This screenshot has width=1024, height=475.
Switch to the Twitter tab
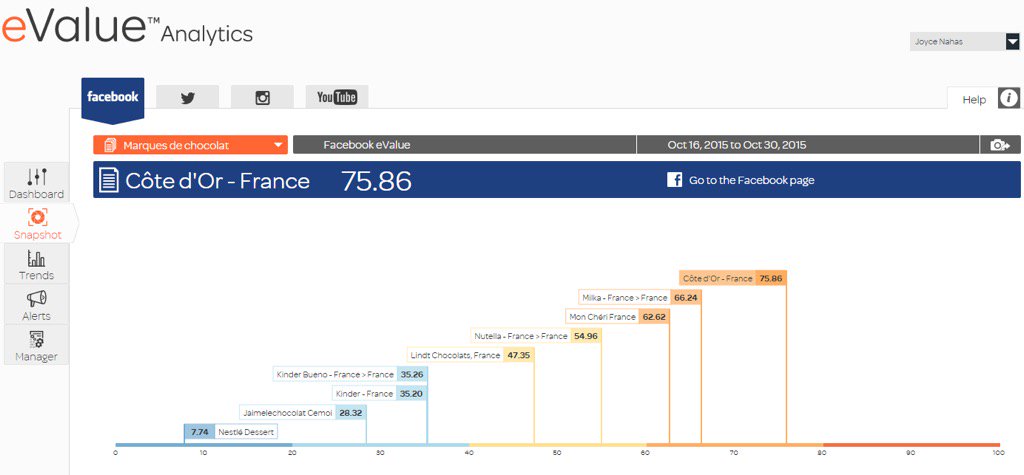tap(187, 97)
